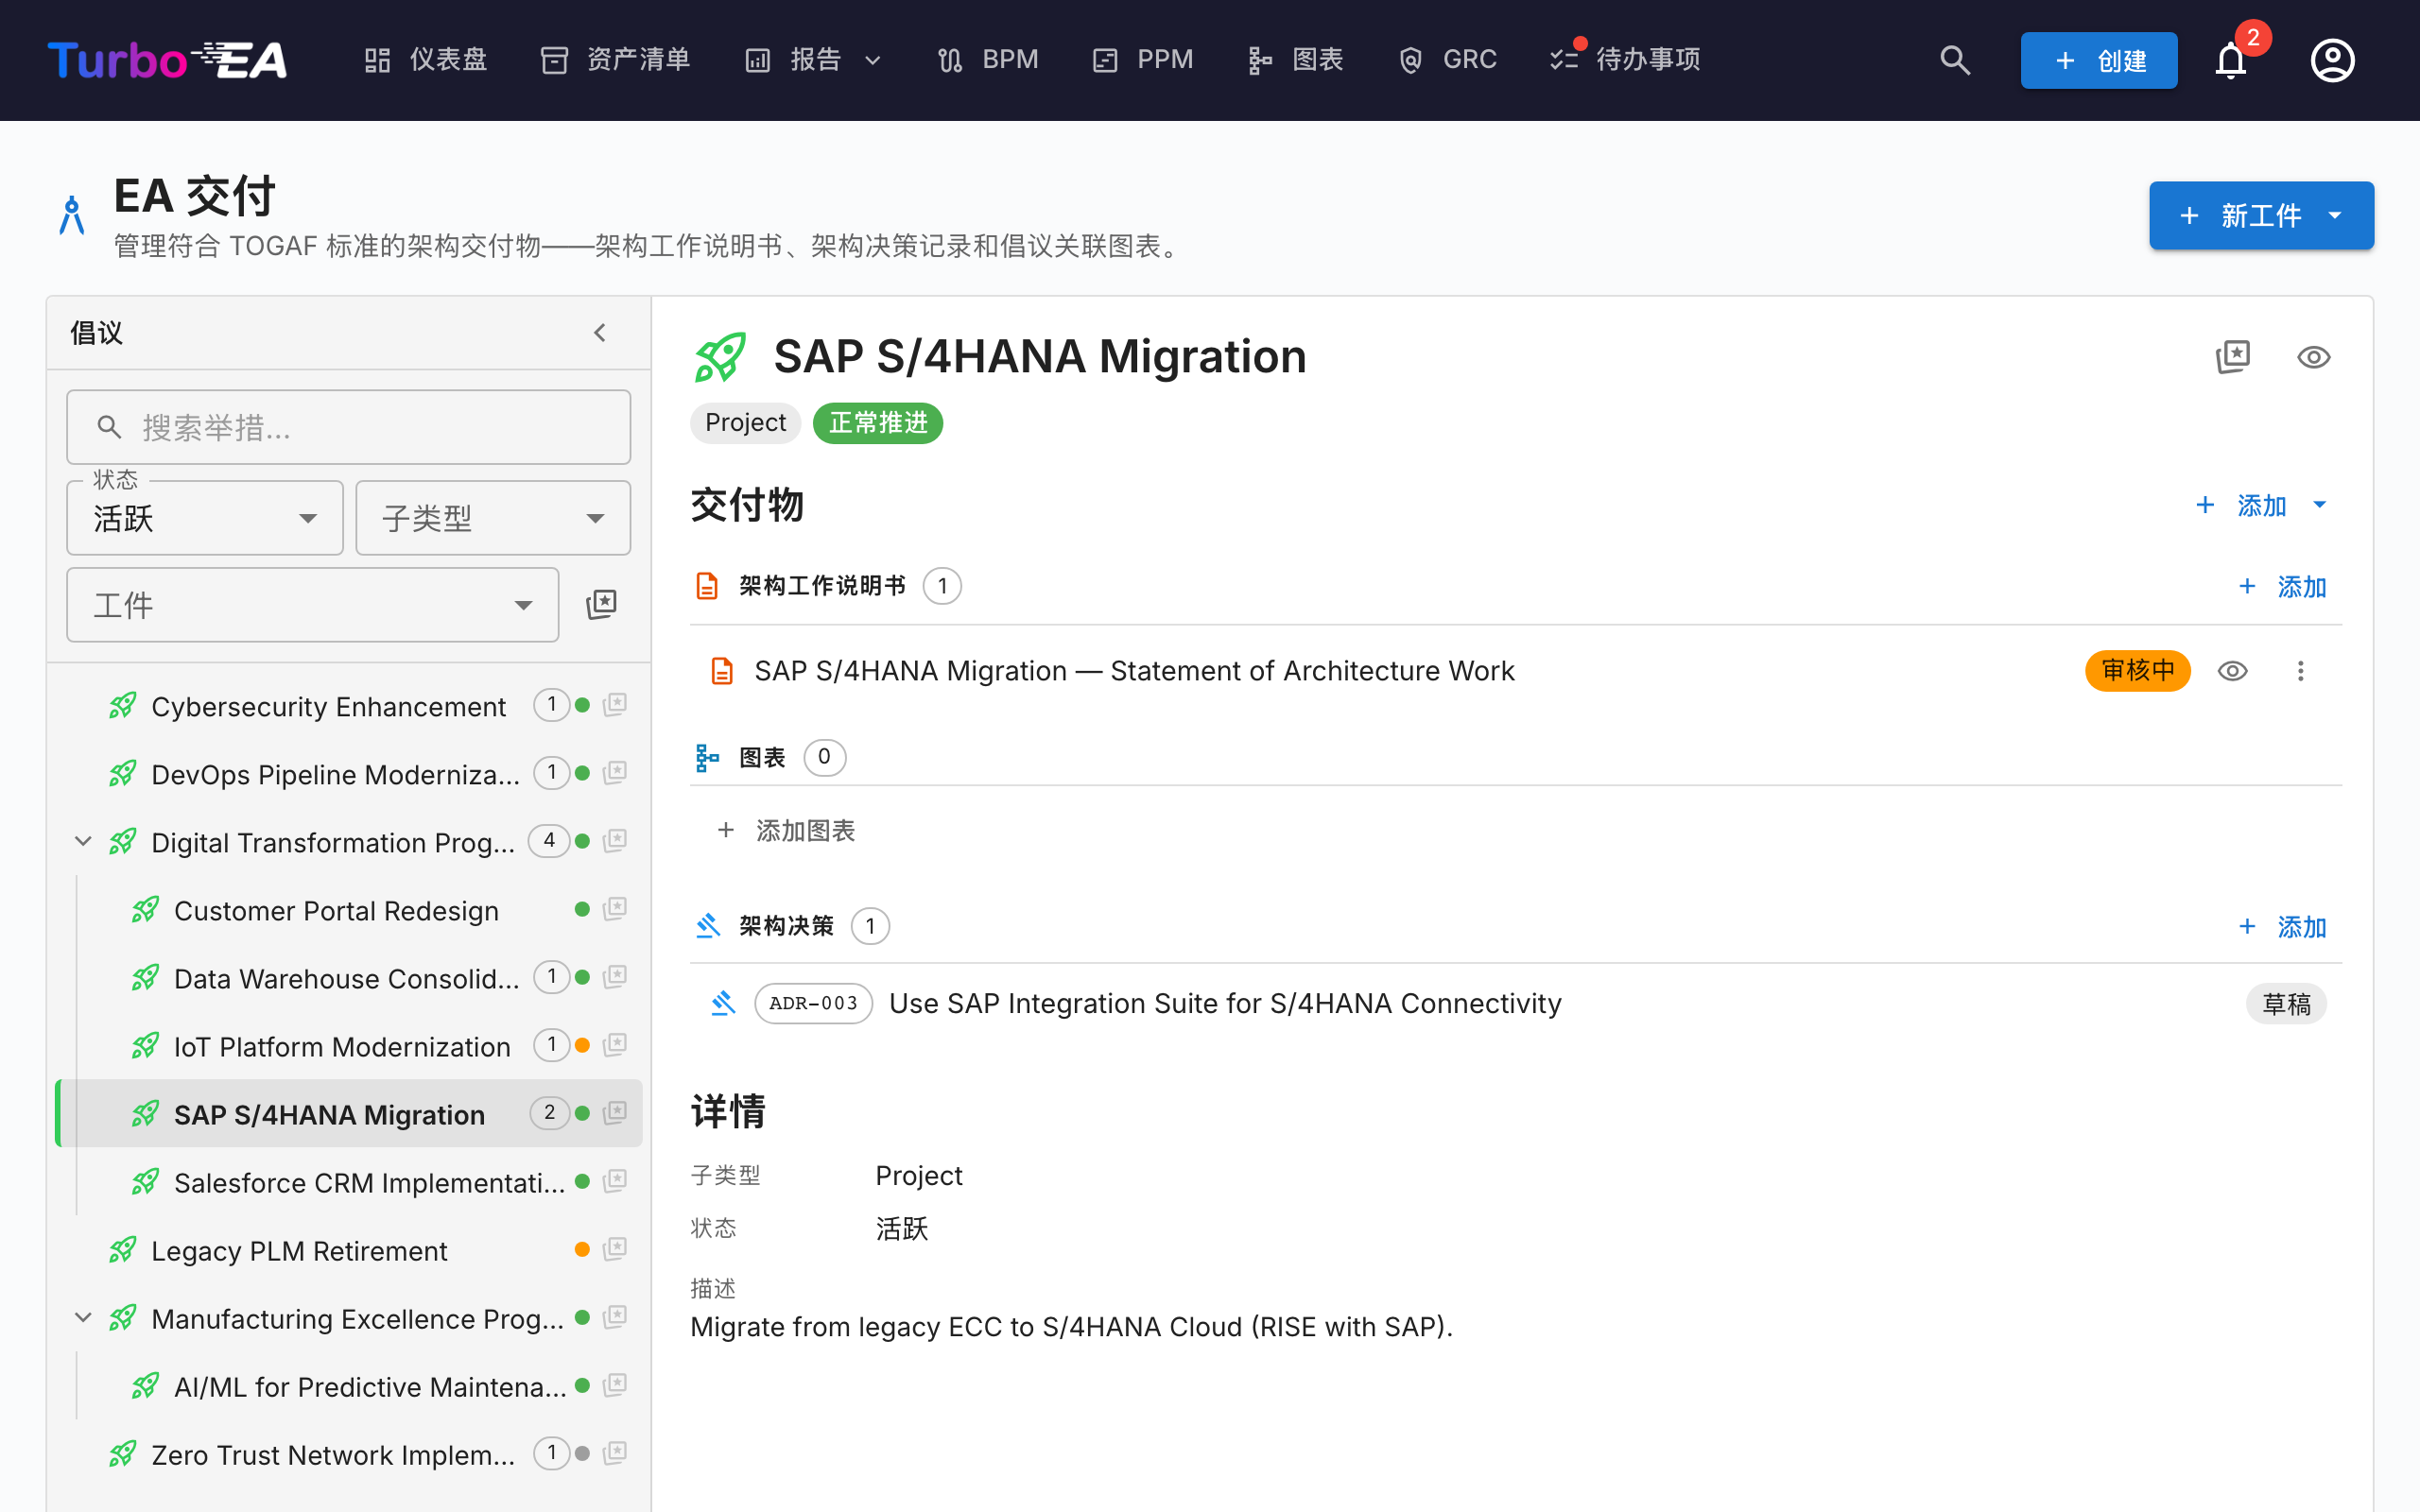Click the favorites filter icon beside 工件 dropdown
2420x1512 pixels.
(x=601, y=604)
